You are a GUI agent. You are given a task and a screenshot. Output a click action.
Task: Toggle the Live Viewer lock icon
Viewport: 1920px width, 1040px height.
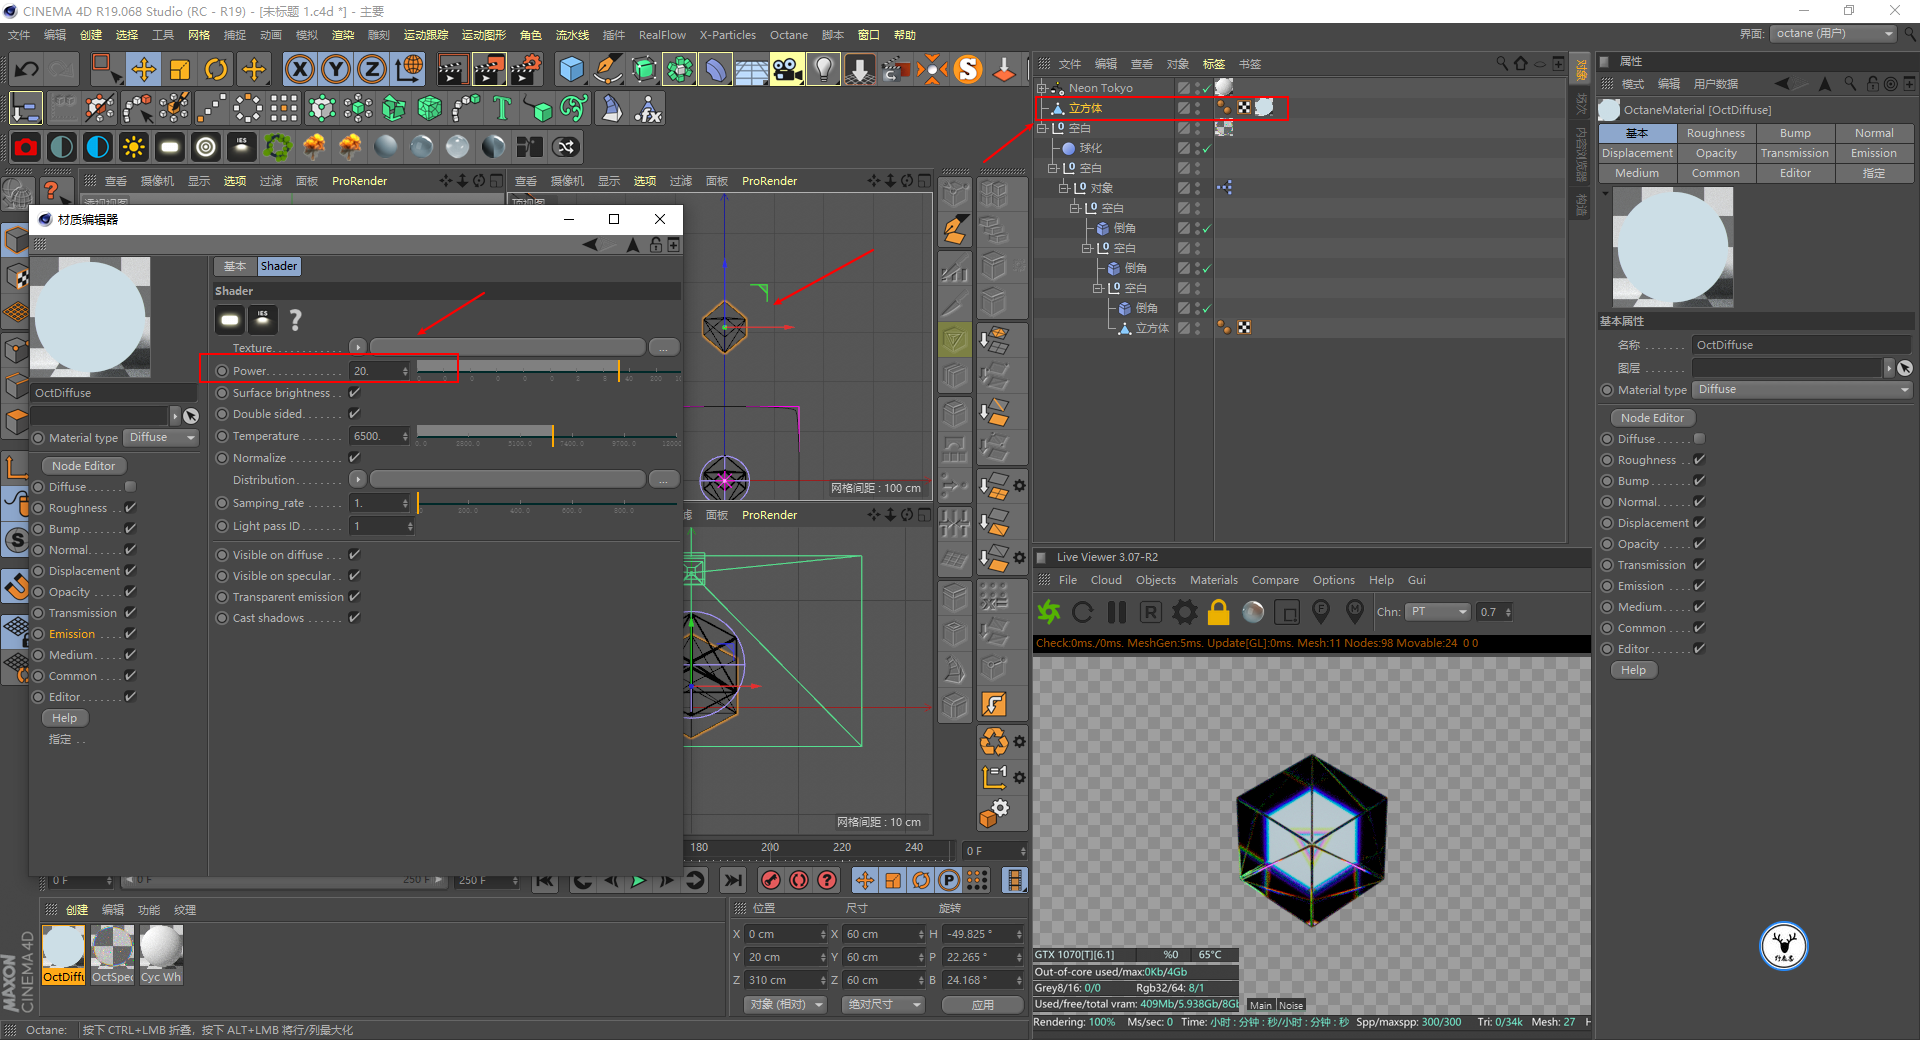coord(1218,611)
